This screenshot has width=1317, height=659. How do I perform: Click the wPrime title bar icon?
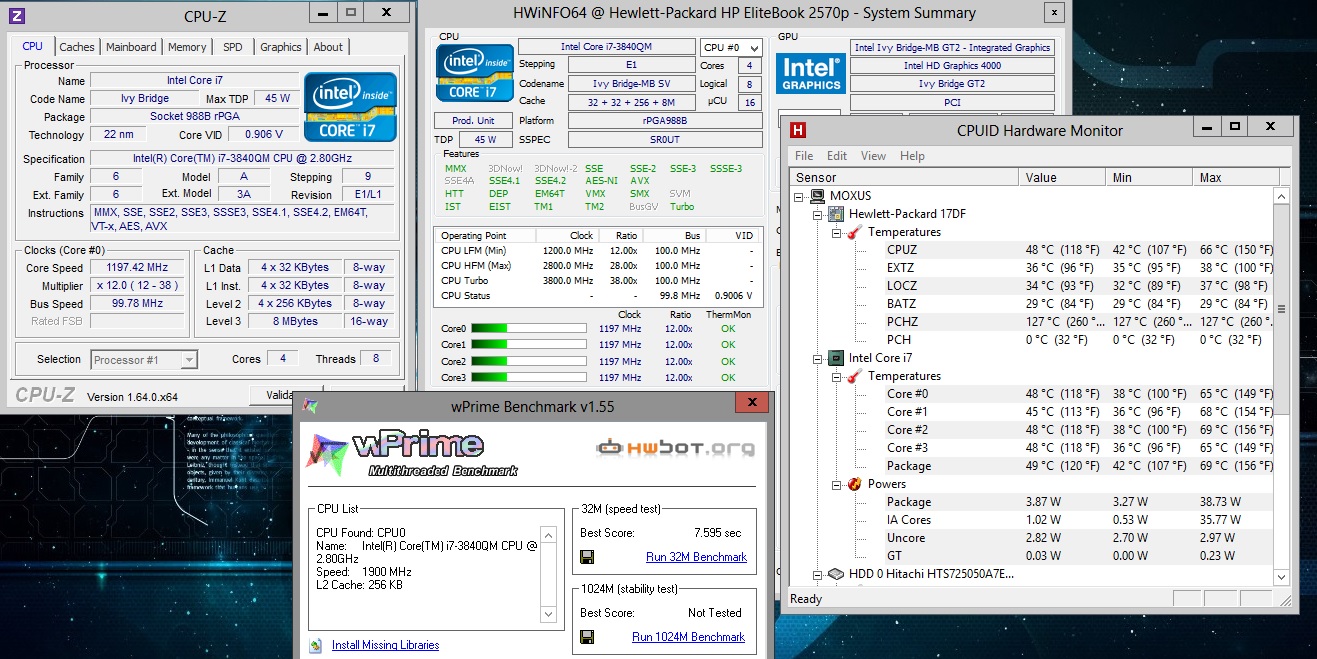[x=311, y=407]
